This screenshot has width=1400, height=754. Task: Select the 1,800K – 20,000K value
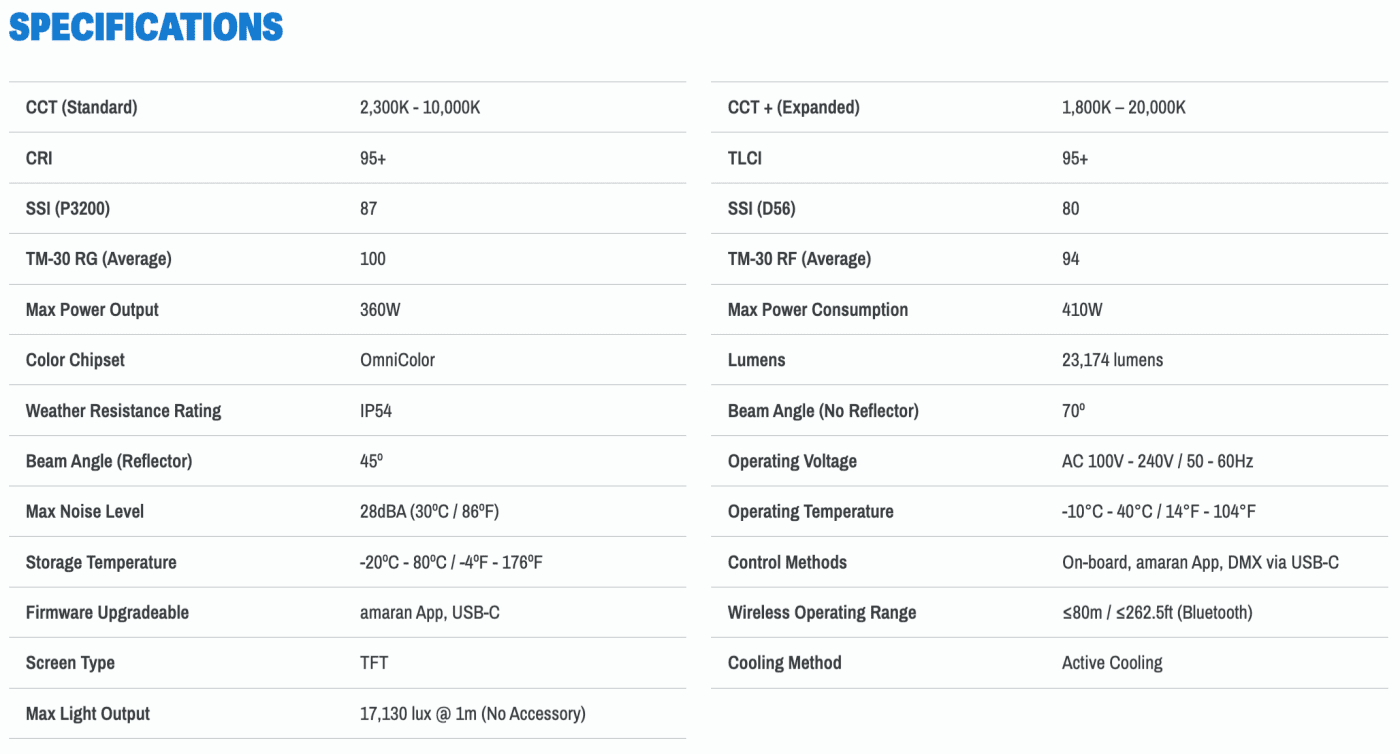[x=1123, y=107]
